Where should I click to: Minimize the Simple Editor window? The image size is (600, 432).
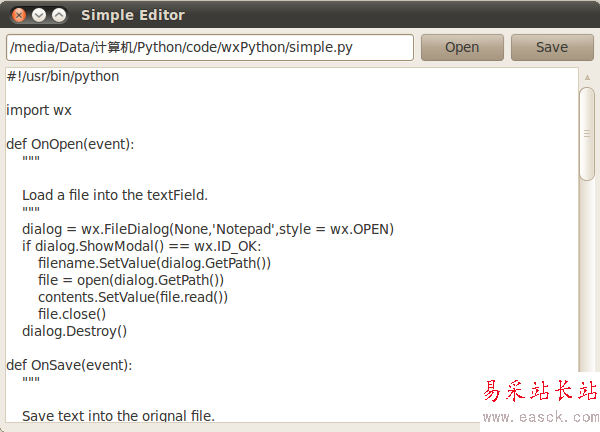click(x=38, y=15)
